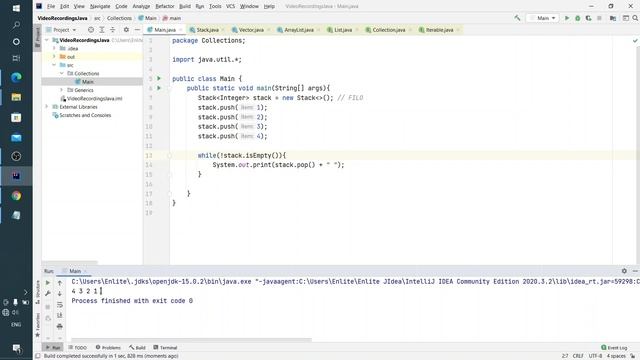Open the TODO tool window
The image size is (640, 360).
[78, 347]
